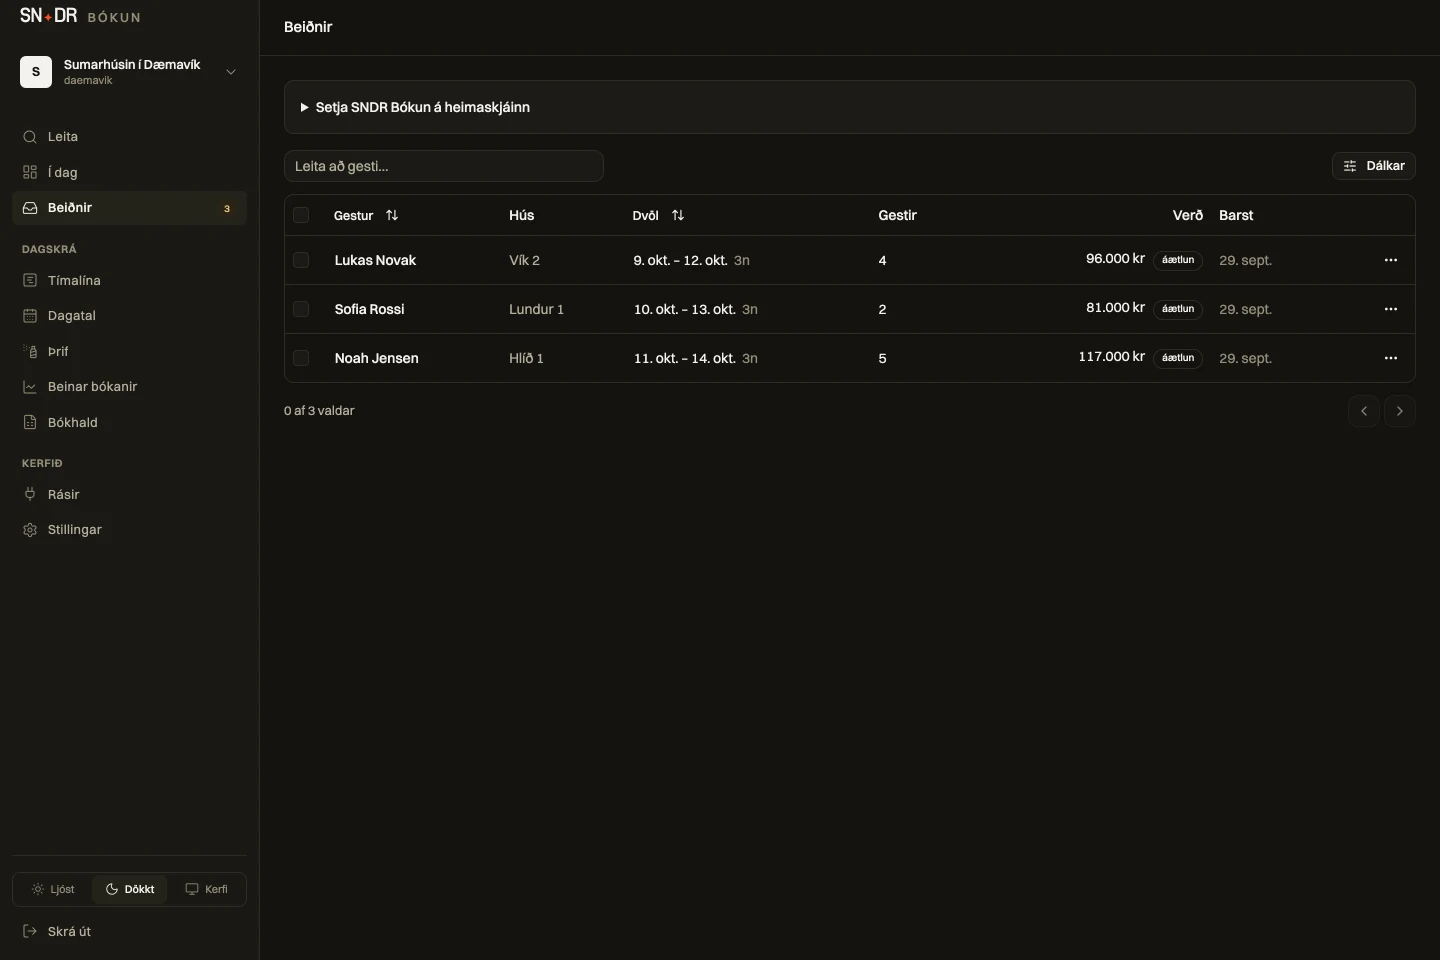Viewport: 1440px width, 960px height.
Task: Open the Beiðnir menu item
Action: [x=129, y=208]
